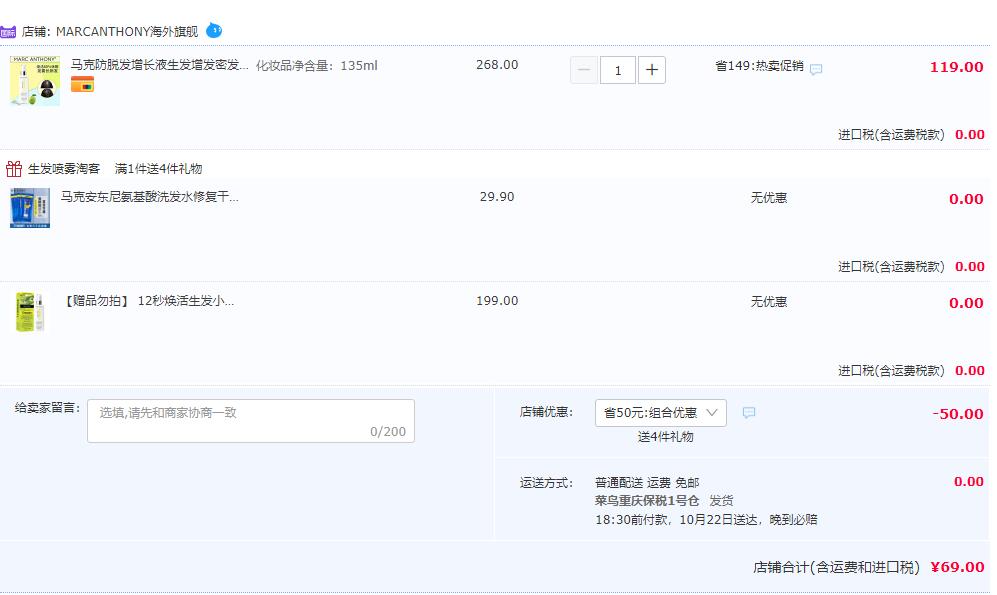The height and width of the screenshot is (595, 997).
Task: Click the delivery promise 18:30前付款，10月22日送达，晚到必赔
Action: [706, 519]
